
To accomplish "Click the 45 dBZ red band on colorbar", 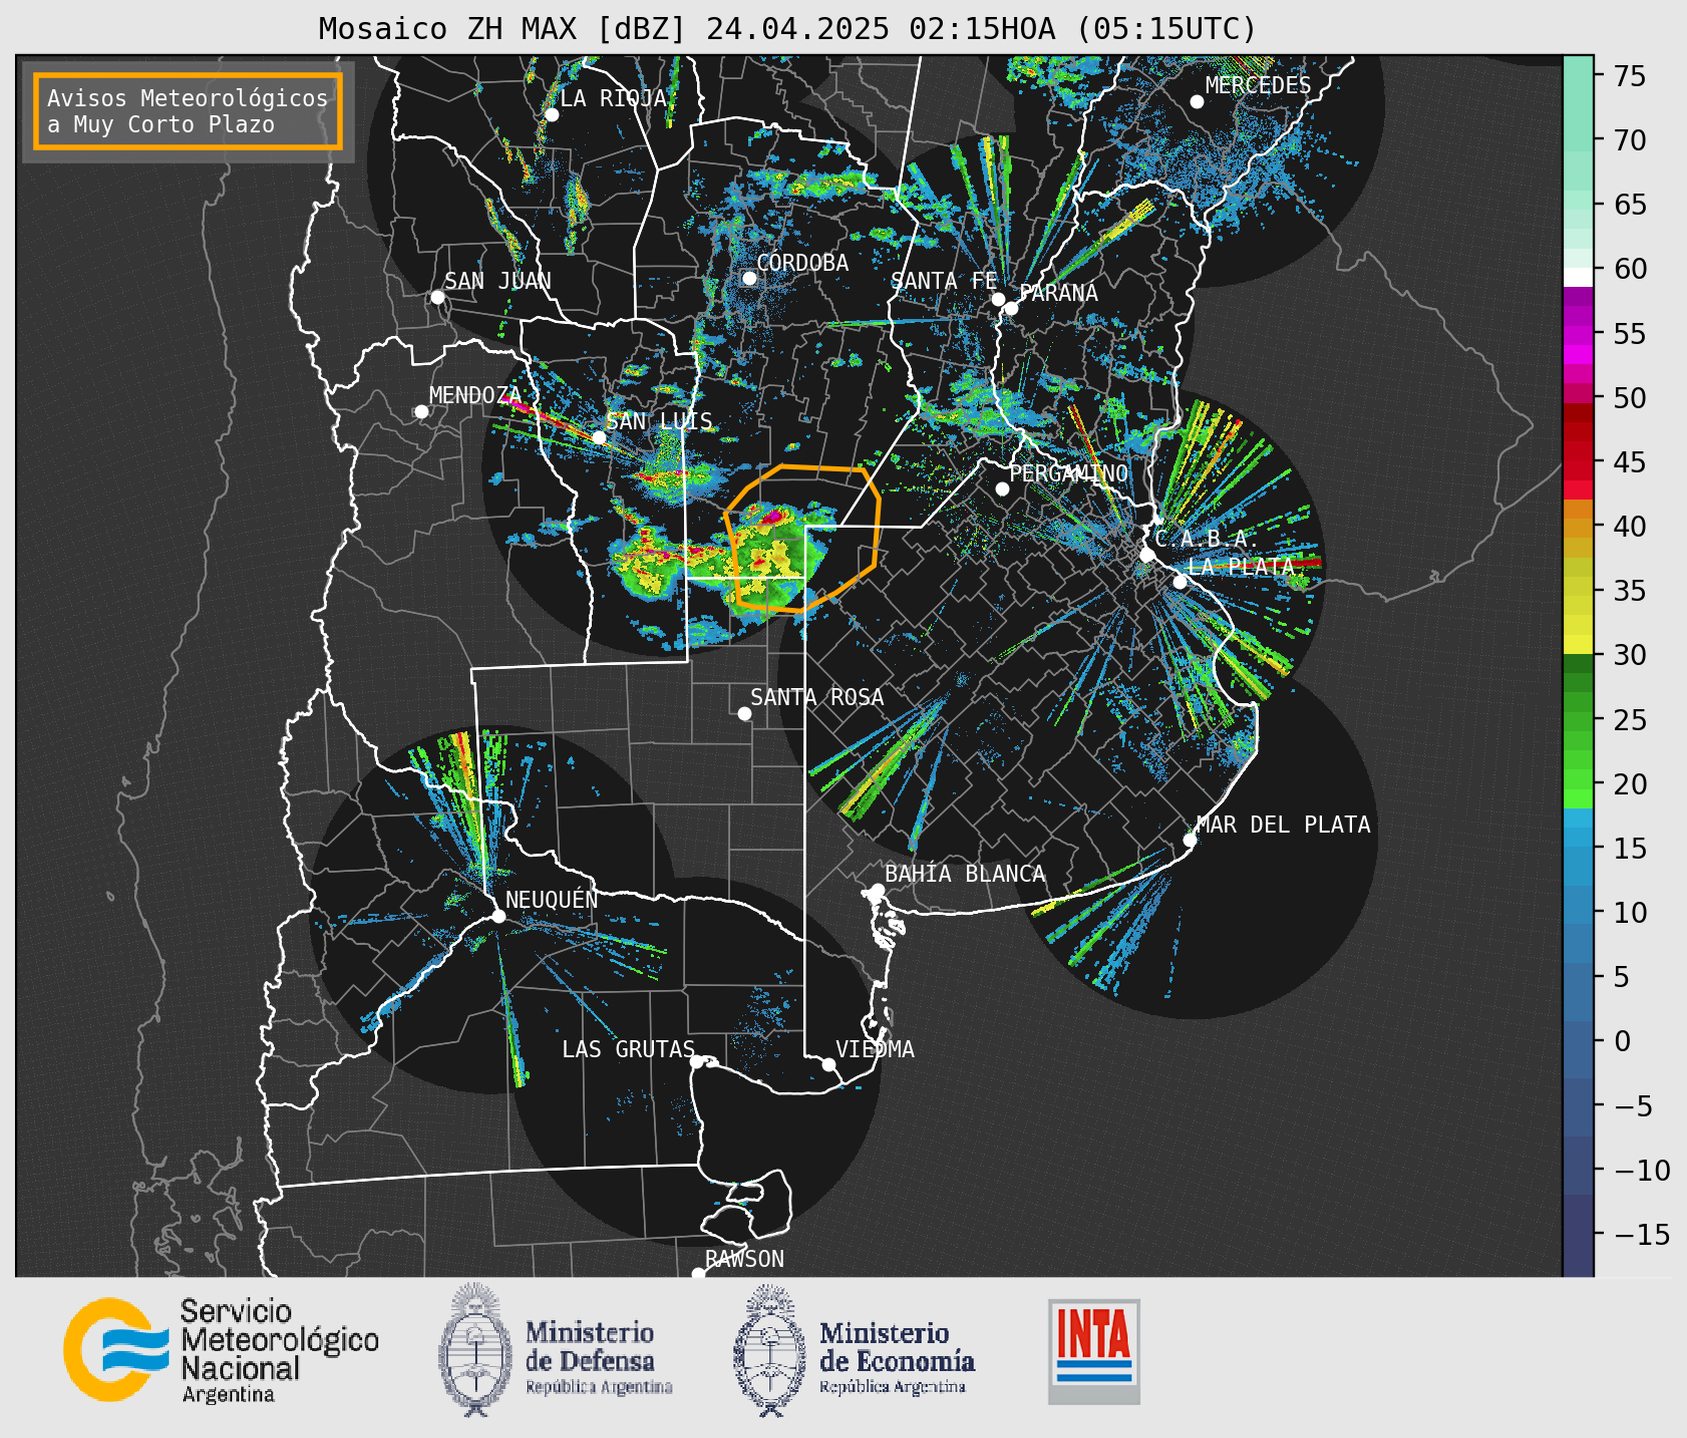I will 1578,462.
